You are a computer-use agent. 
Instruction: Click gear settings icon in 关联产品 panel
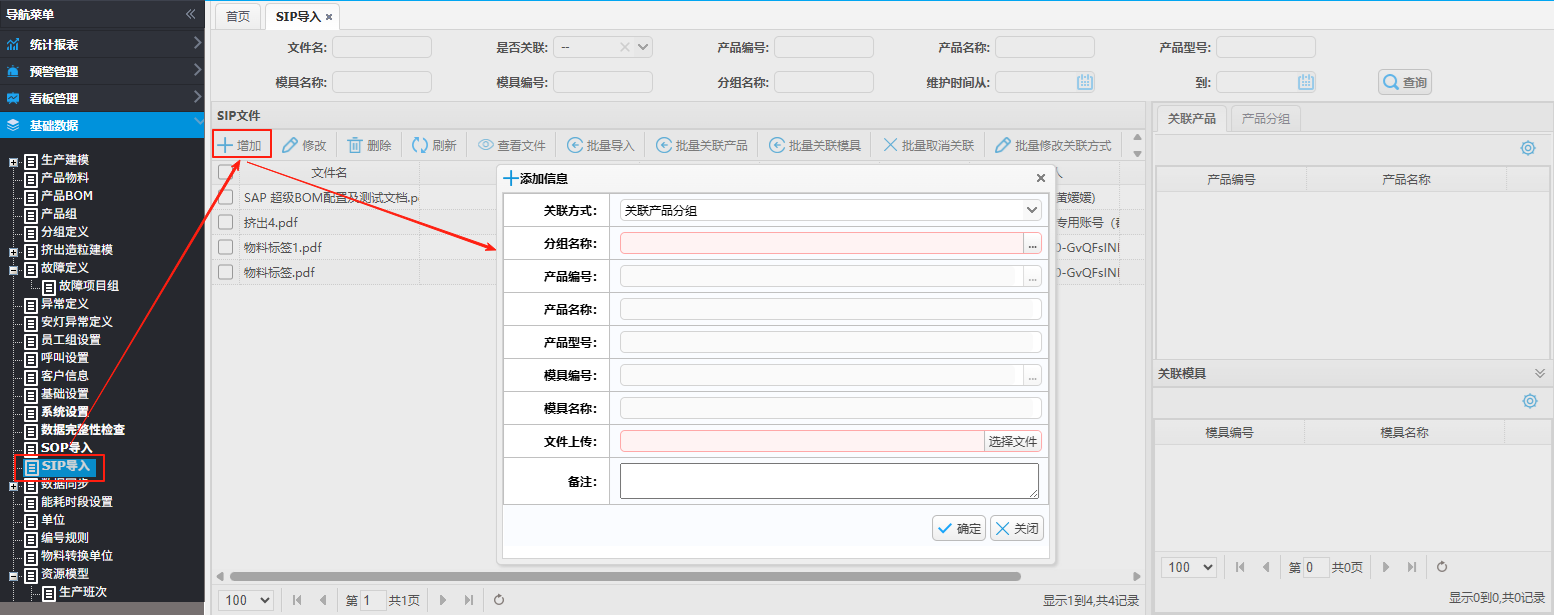pyautogui.click(x=1527, y=148)
